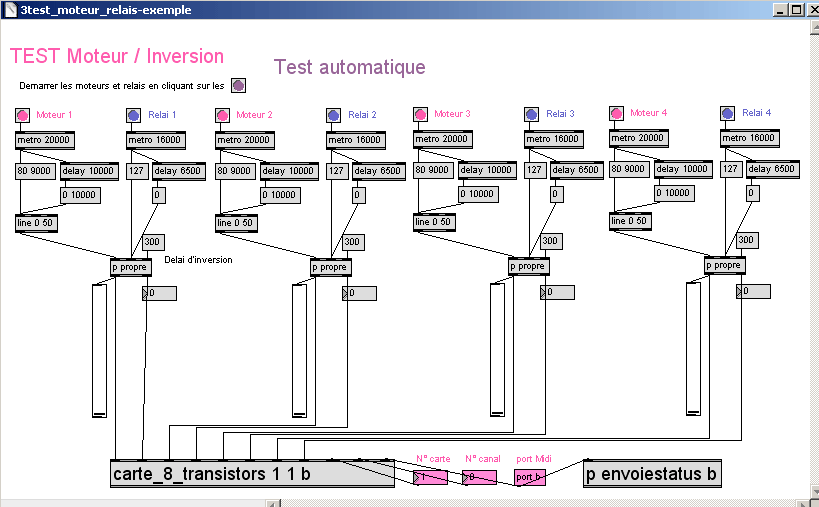Select the carte_8_transistors 1 1 b object

[252, 475]
